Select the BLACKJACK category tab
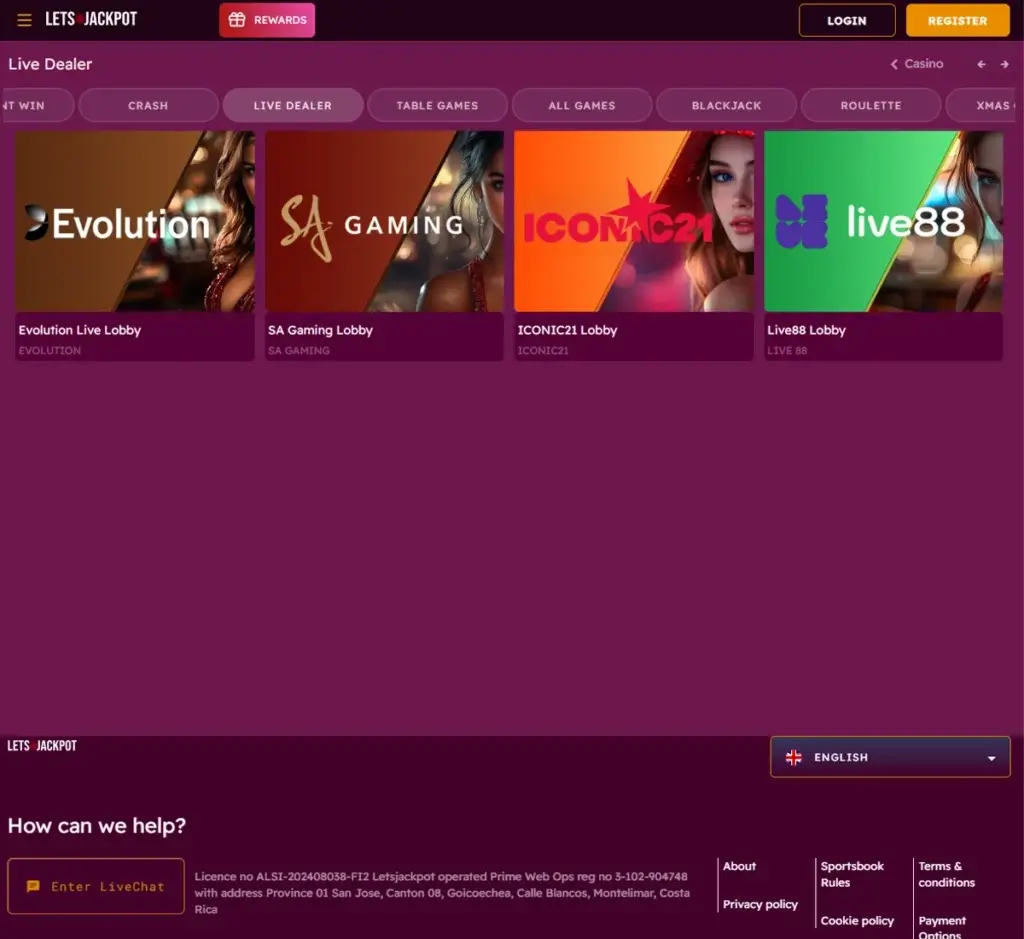This screenshot has width=1024, height=939. point(726,104)
